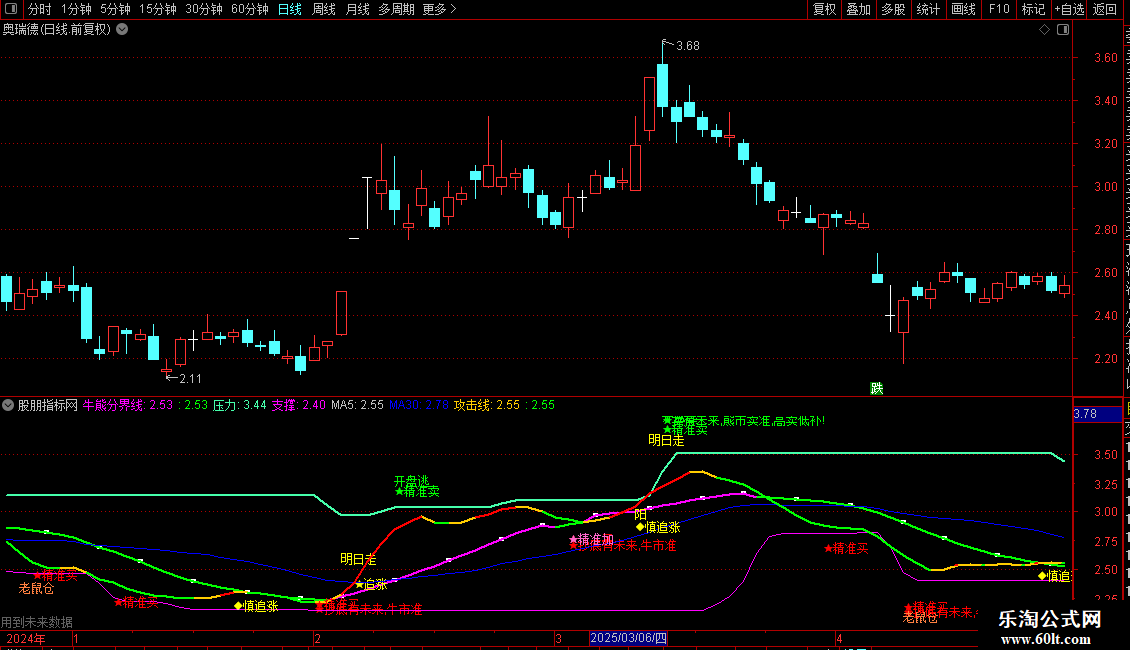Click the 用到未来数据 notice text
Screen dimensions: 1130x650
click(37, 622)
